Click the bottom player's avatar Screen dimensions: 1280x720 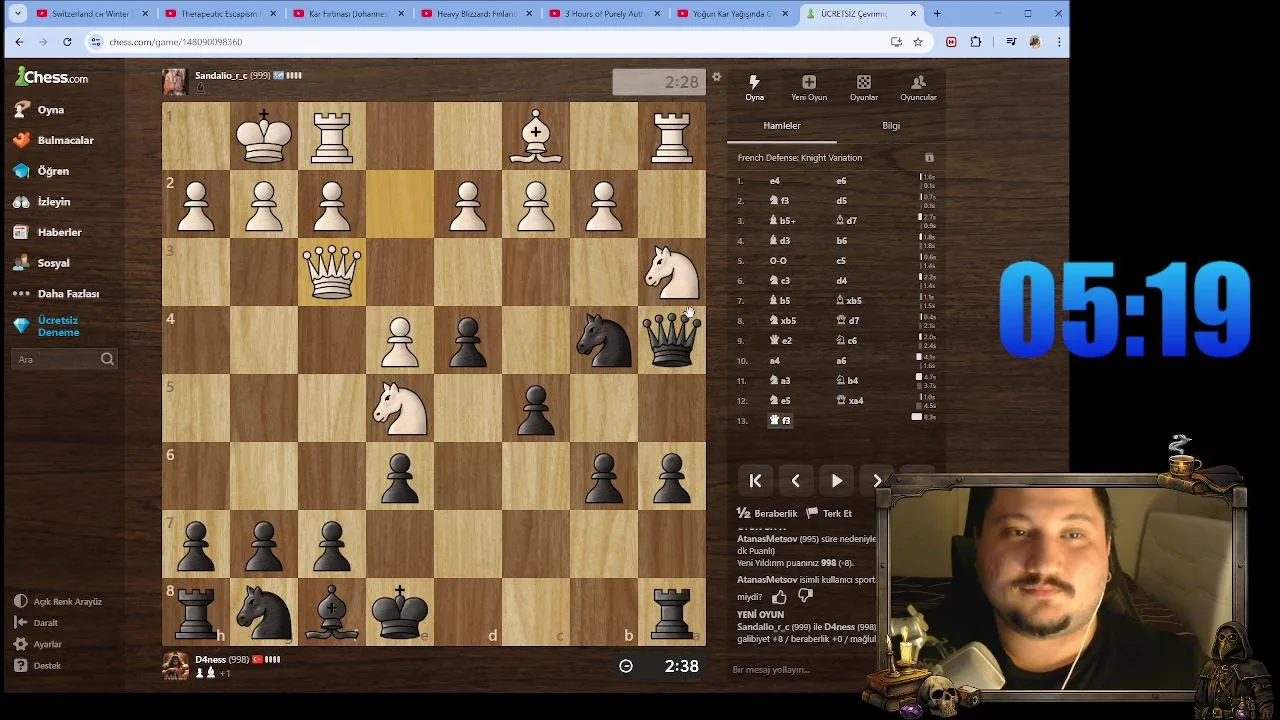pyautogui.click(x=175, y=666)
